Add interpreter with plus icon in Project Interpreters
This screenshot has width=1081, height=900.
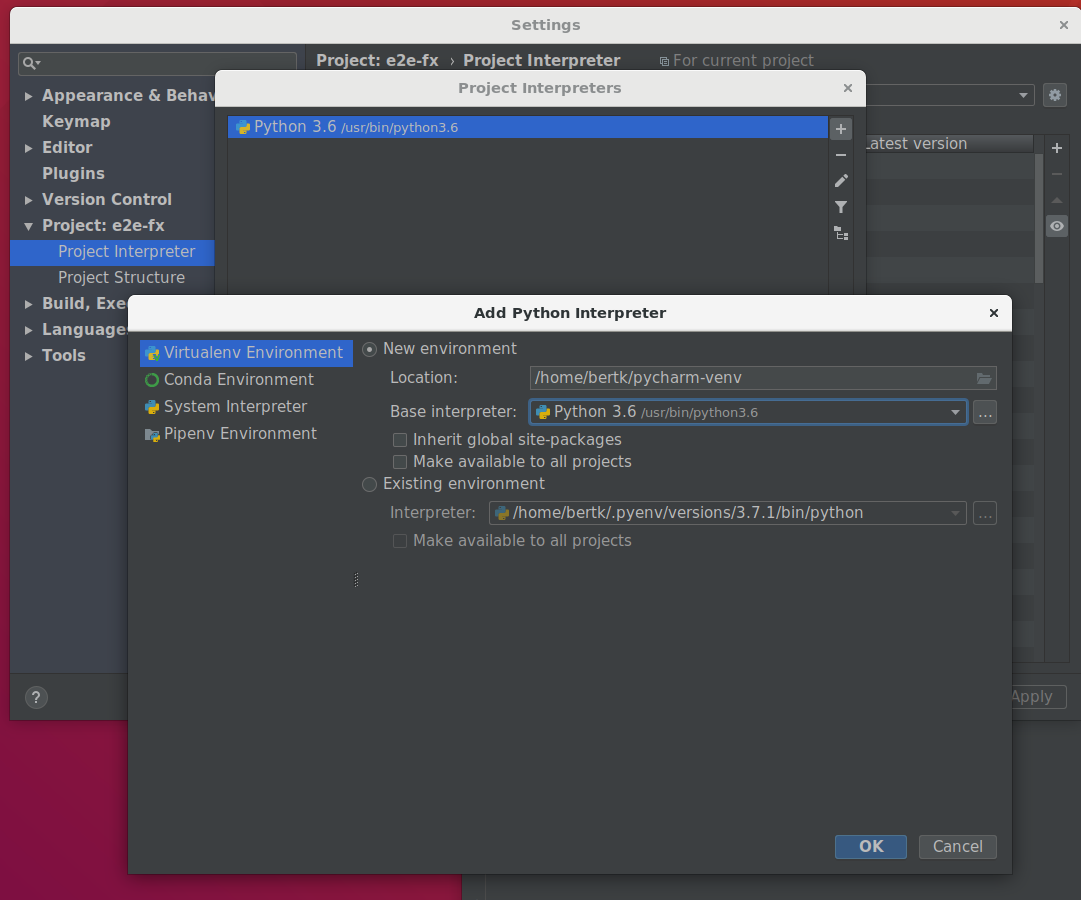click(x=840, y=129)
